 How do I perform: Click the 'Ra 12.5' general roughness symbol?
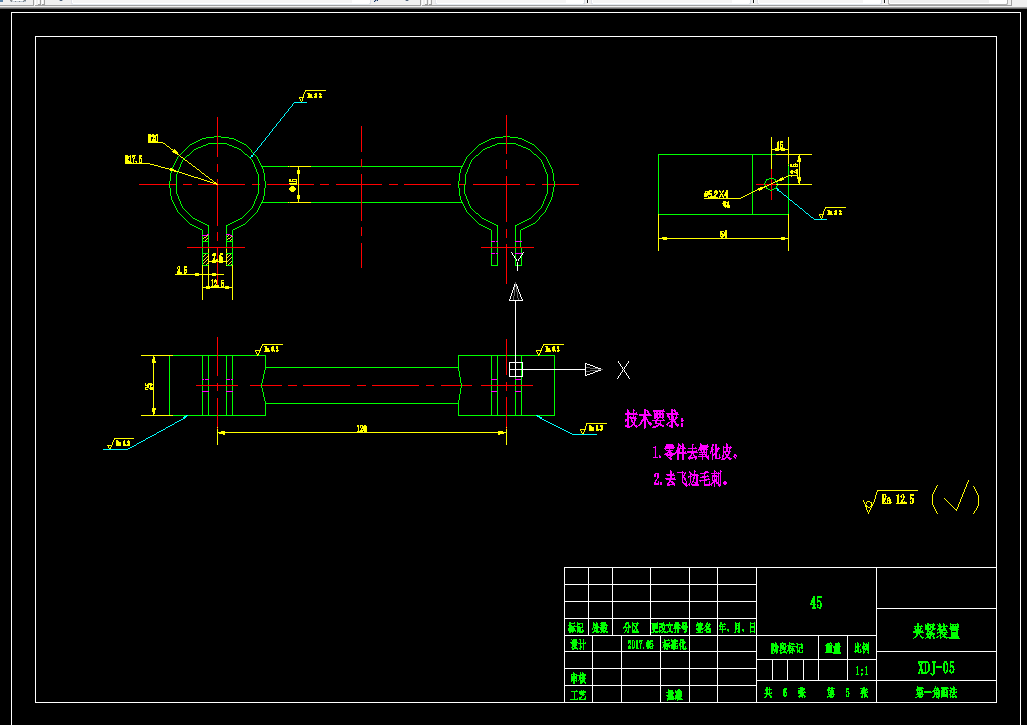tap(890, 501)
